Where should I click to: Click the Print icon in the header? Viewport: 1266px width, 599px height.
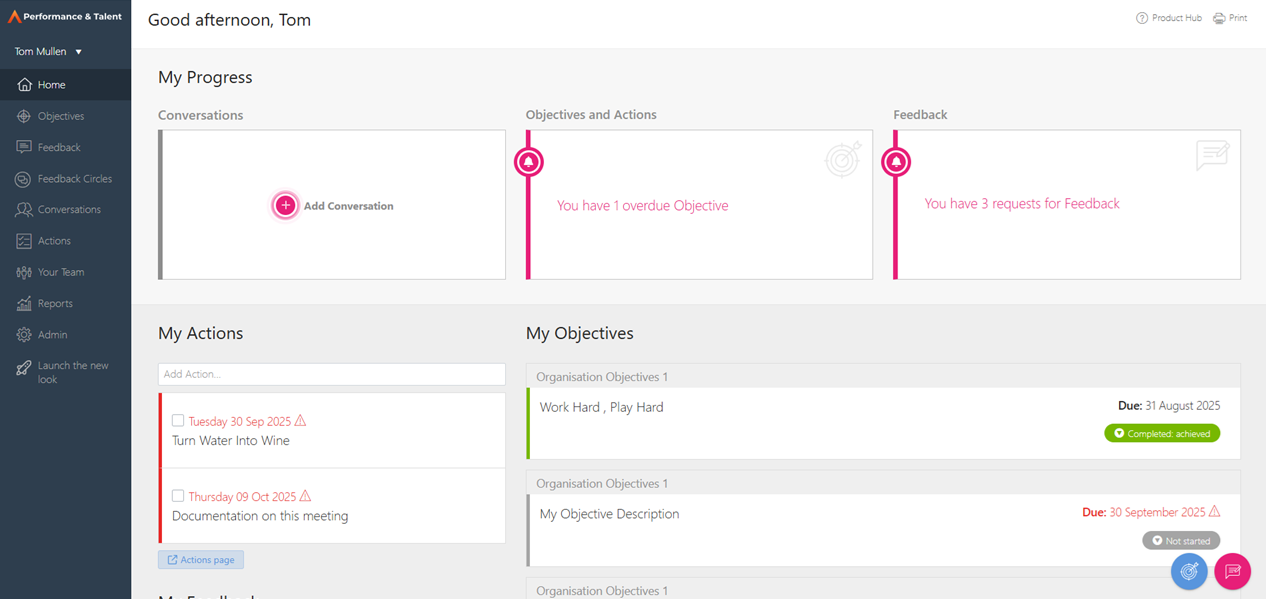(1219, 18)
